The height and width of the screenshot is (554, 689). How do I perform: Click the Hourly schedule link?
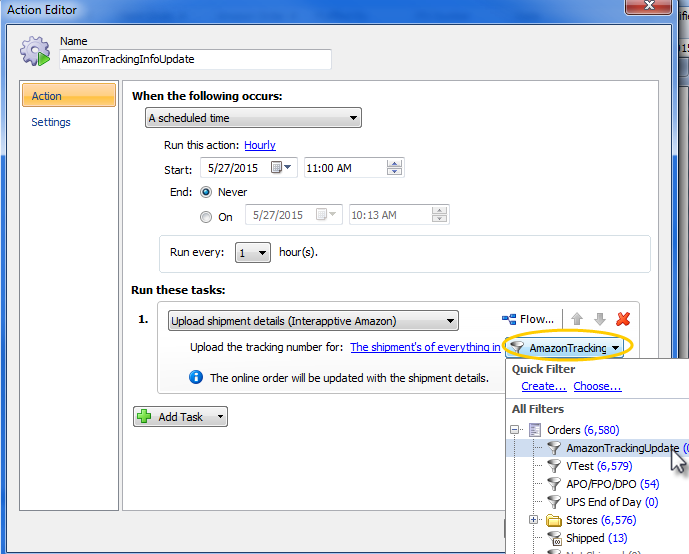pos(260,145)
